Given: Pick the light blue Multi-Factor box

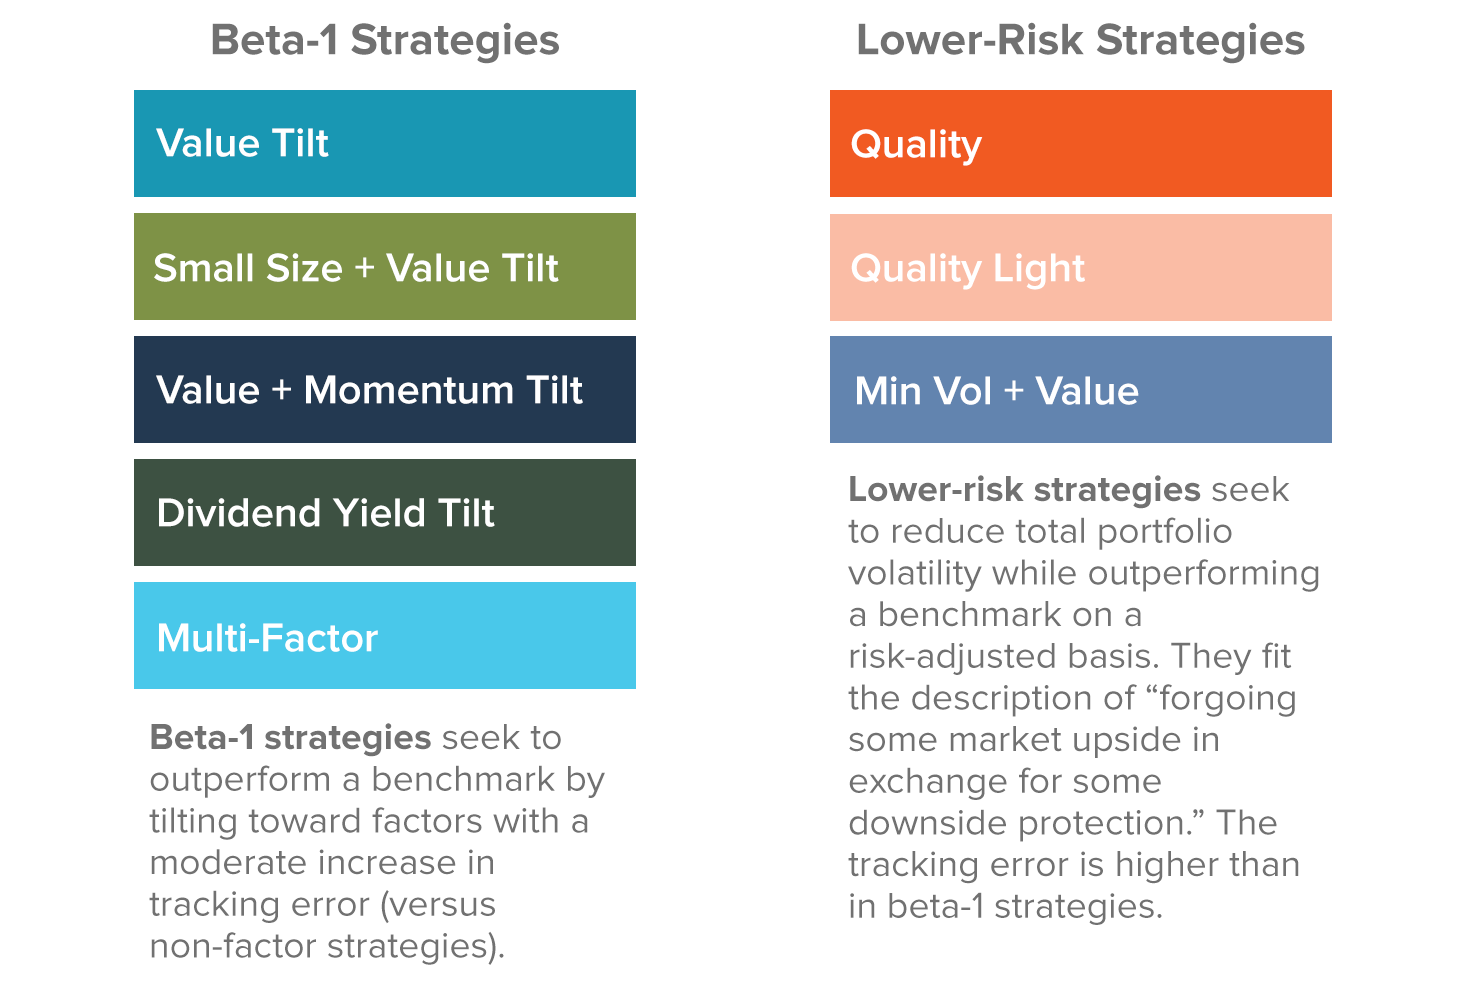Looking at the screenshot, I should click(x=384, y=636).
